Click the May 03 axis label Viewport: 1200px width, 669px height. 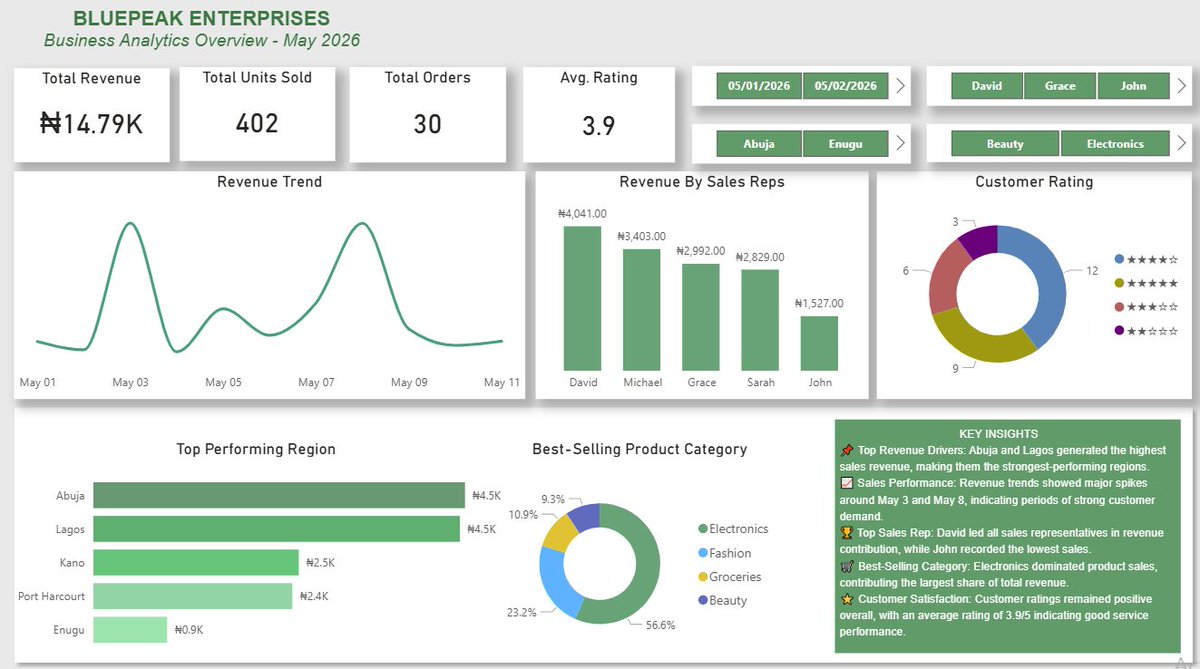pyautogui.click(x=130, y=383)
